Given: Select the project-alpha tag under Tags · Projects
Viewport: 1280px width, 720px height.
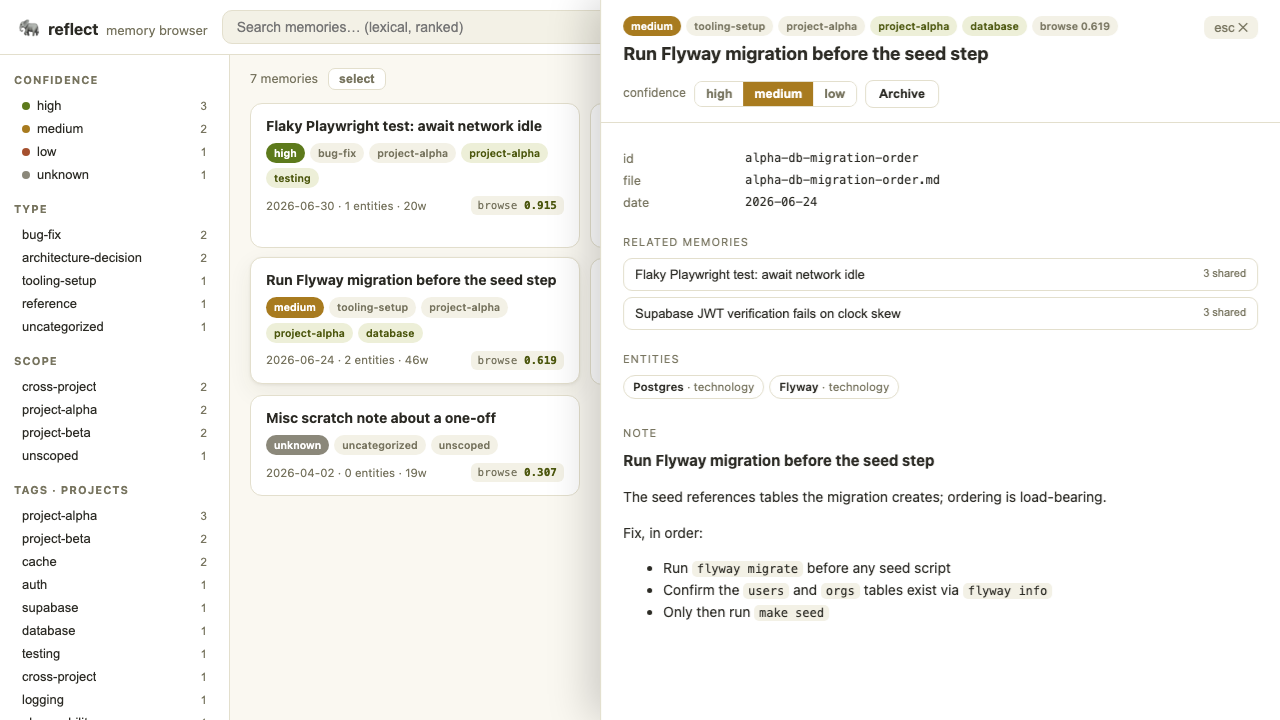Looking at the screenshot, I should [x=114, y=516].
